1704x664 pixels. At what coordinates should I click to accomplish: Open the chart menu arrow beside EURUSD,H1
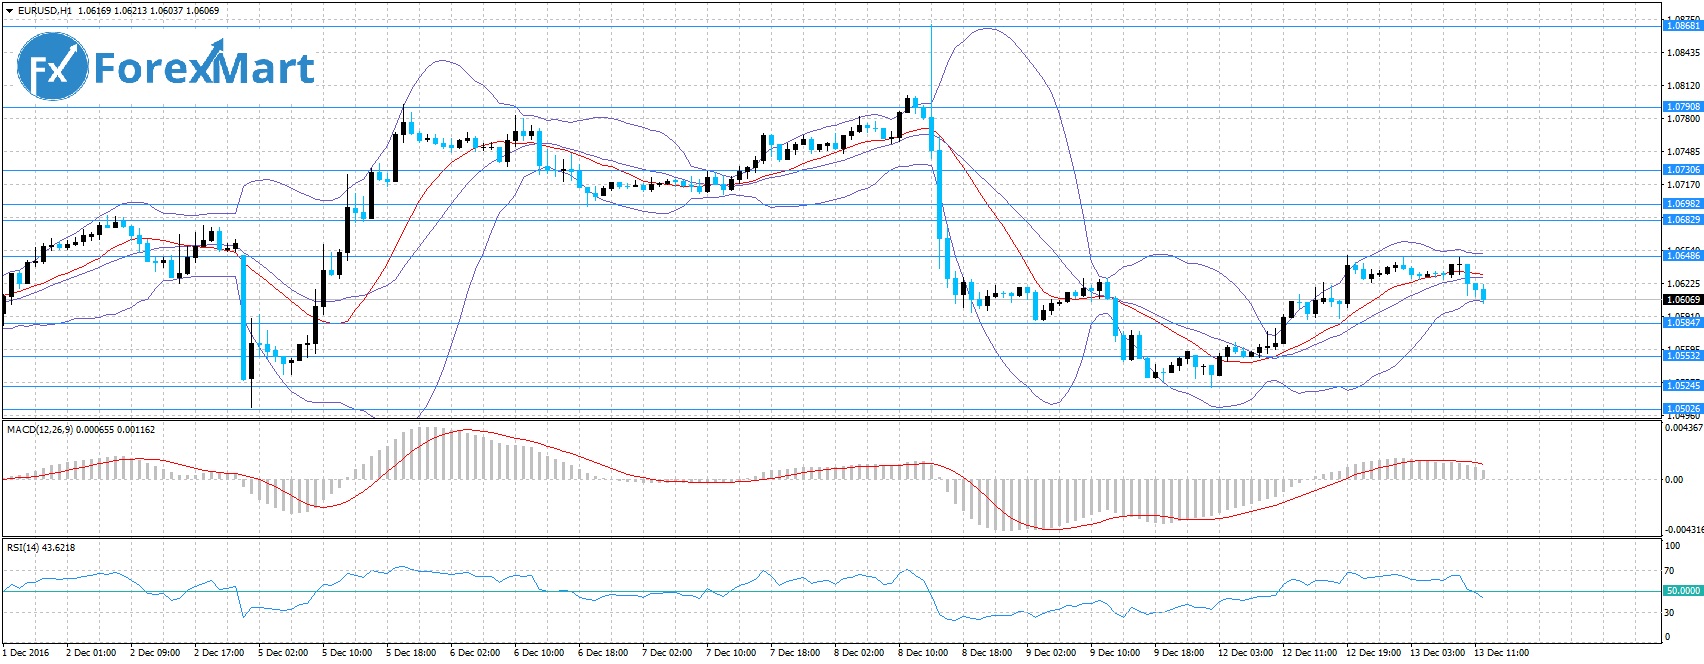coord(9,10)
